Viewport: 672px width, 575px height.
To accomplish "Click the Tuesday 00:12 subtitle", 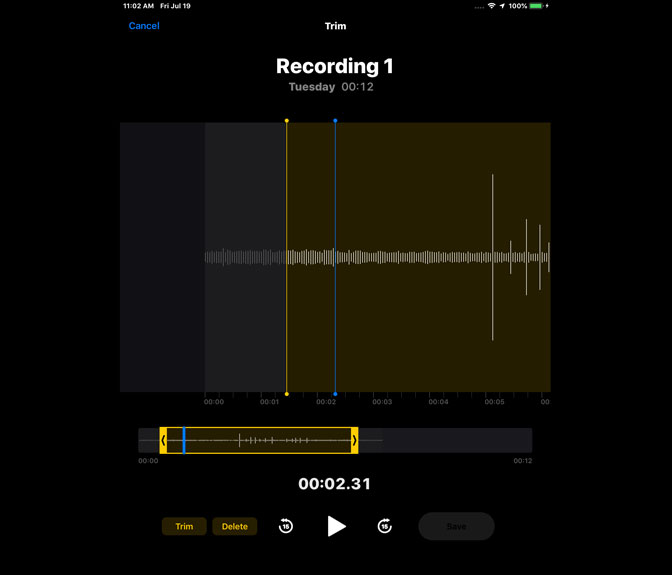I will [x=331, y=87].
